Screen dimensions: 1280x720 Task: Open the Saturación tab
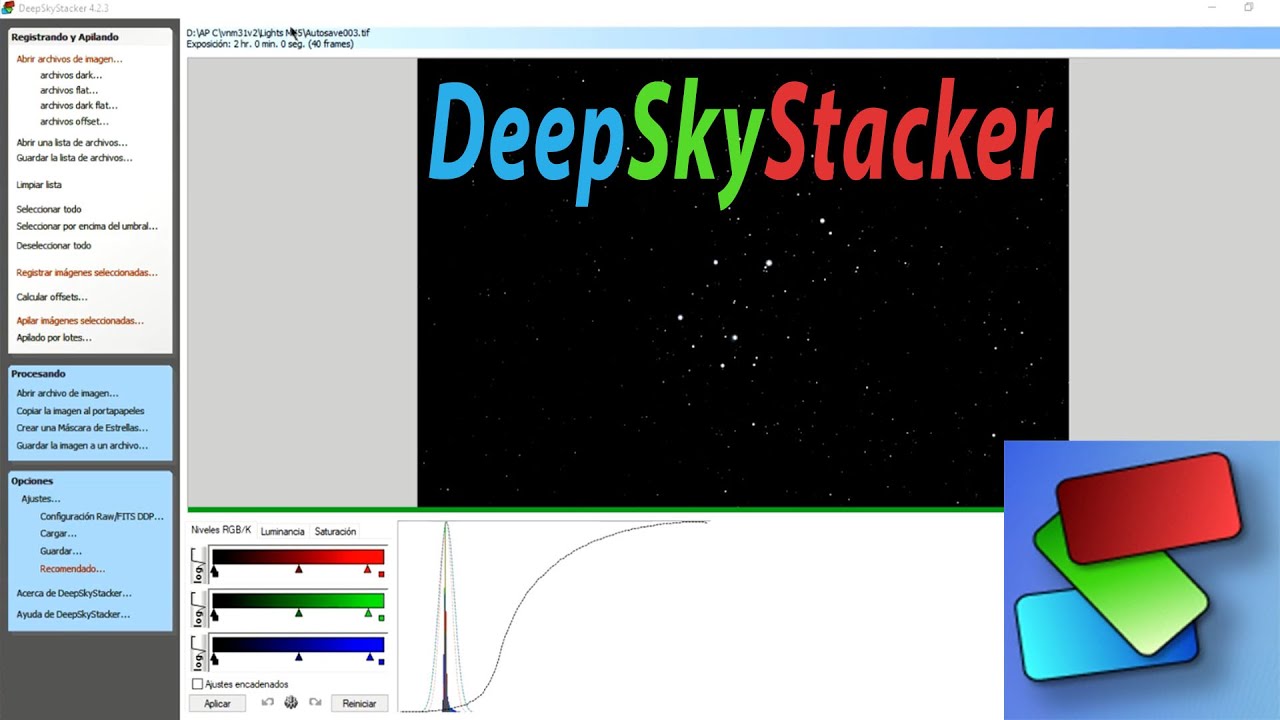(x=335, y=531)
